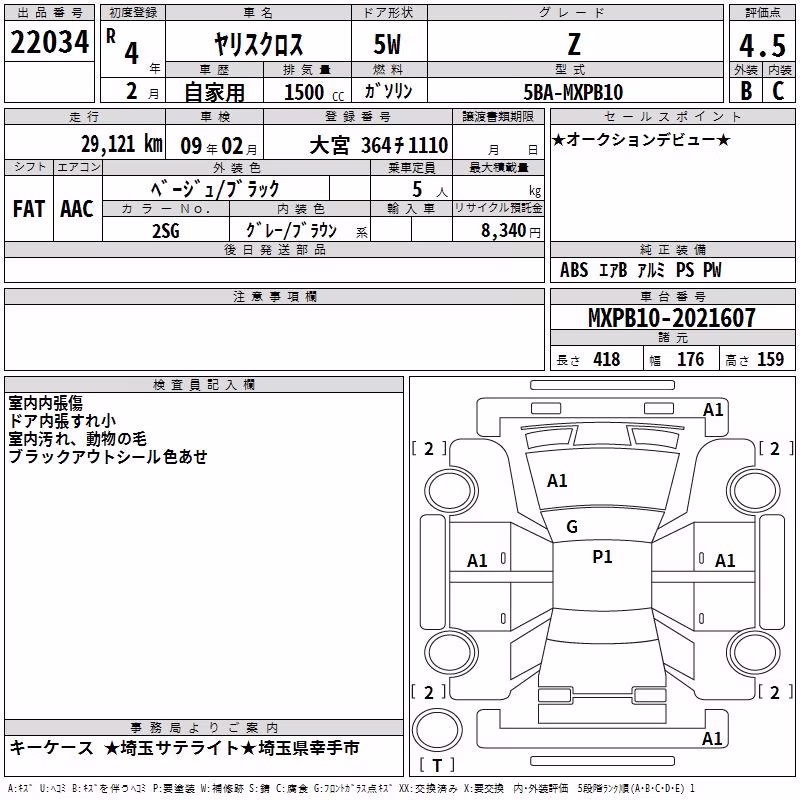800x800 pixels.
Task: Click the 出品番号 header
Action: click(49, 13)
